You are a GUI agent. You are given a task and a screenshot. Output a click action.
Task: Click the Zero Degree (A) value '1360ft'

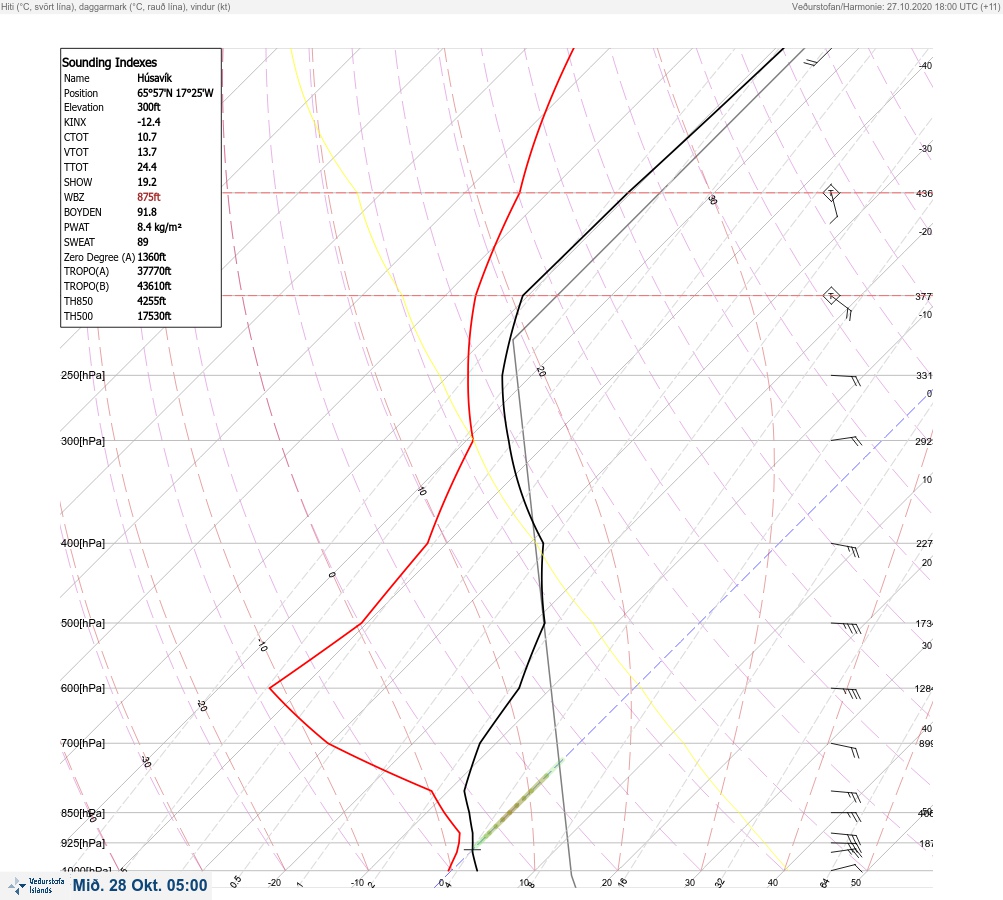tap(152, 257)
